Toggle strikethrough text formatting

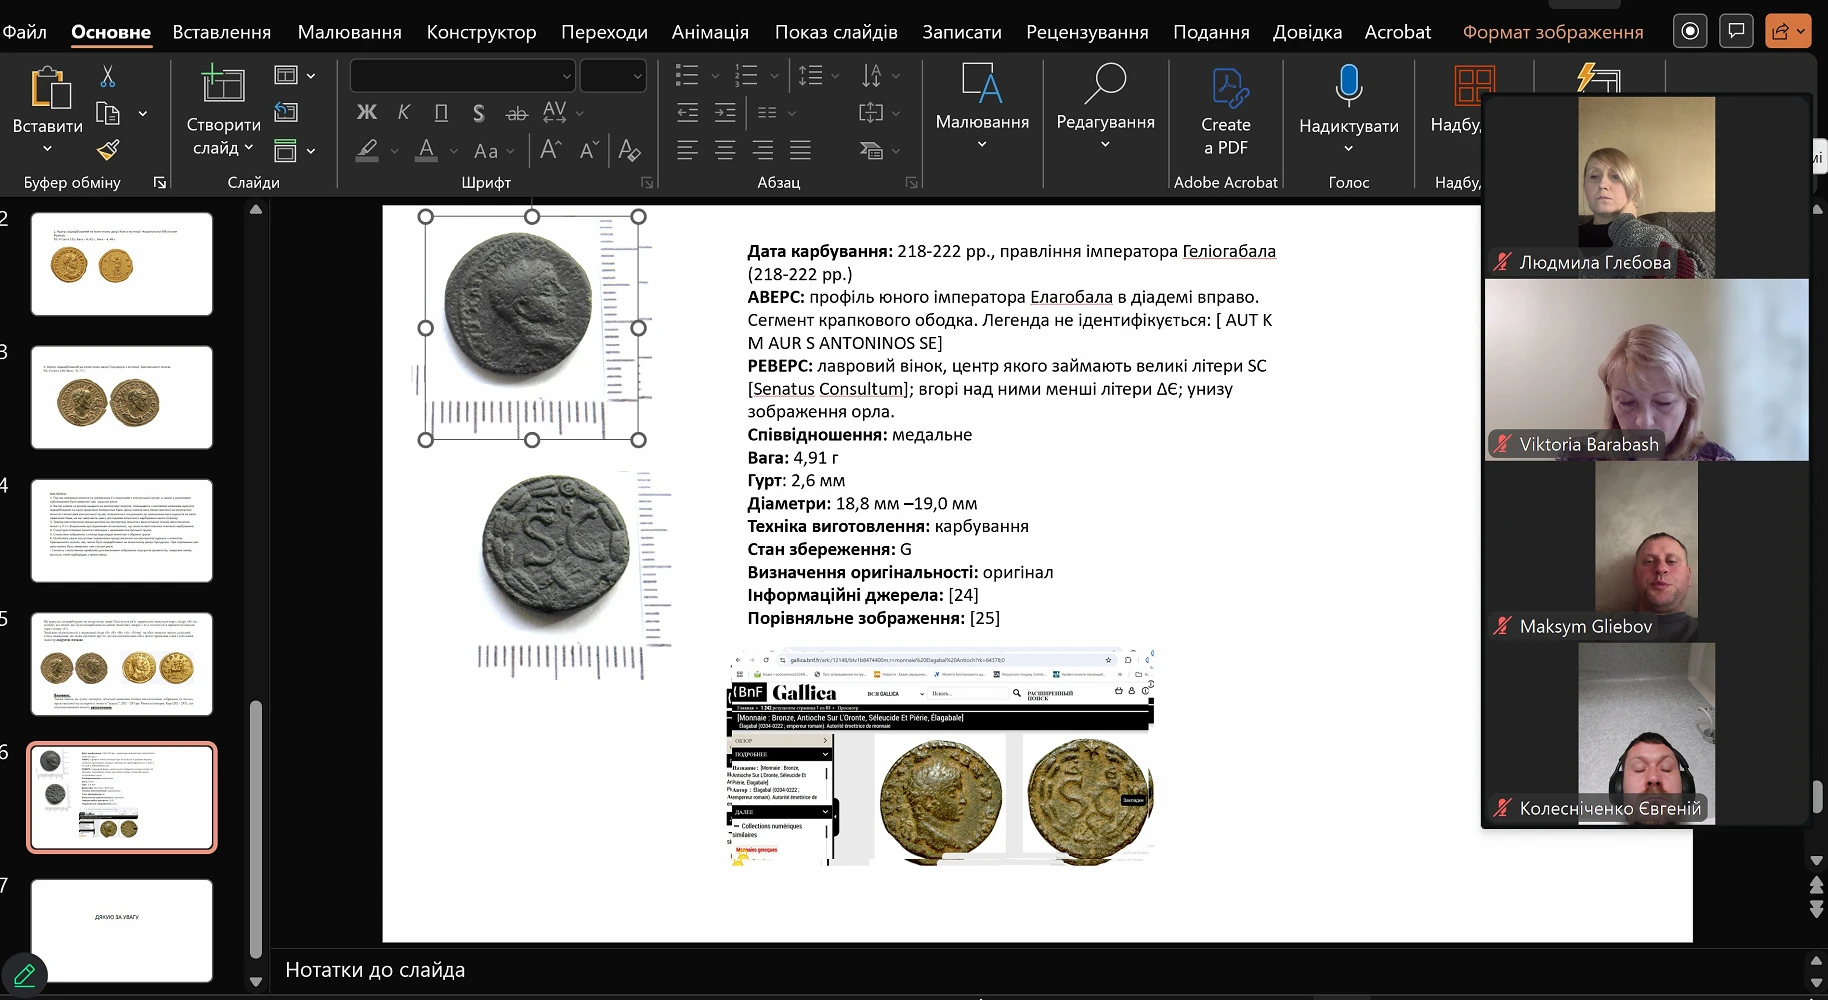pyautogui.click(x=516, y=113)
